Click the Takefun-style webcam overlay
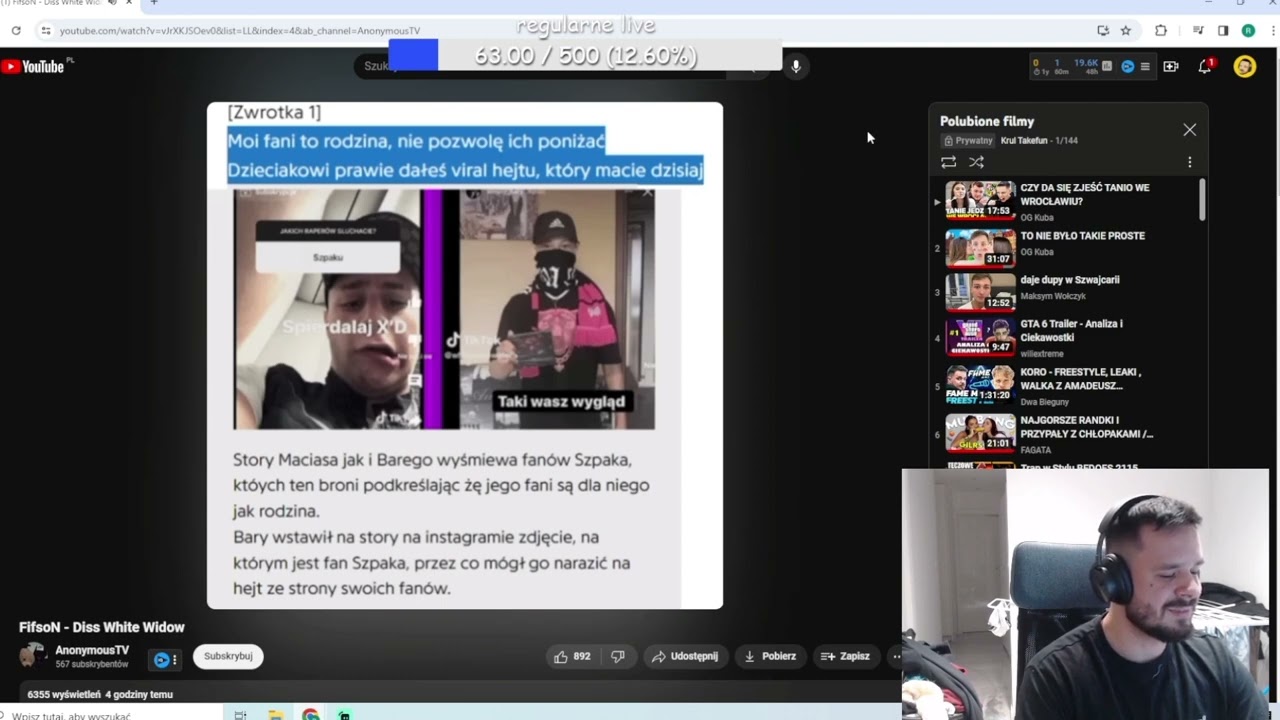 1086,594
